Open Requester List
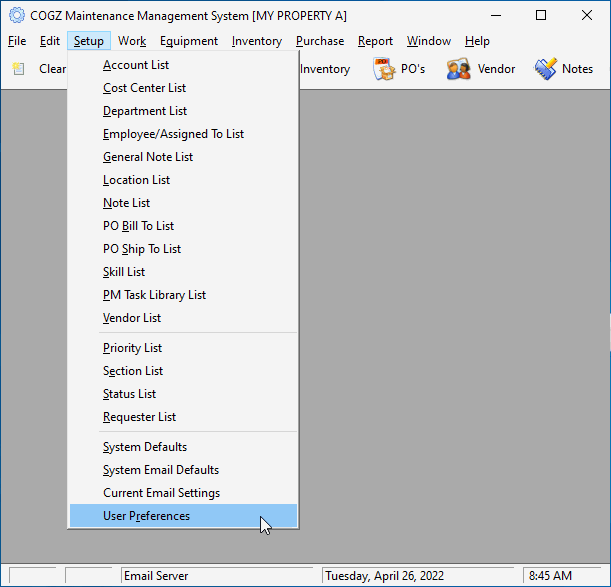 [183, 417]
